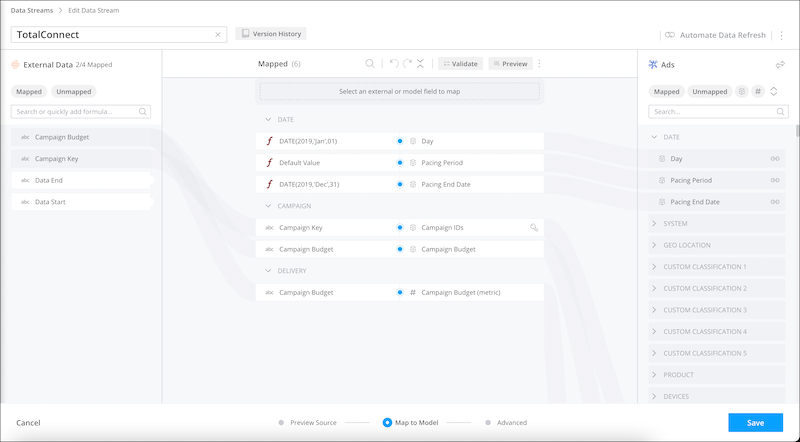Select the Pacing Period mapped row
This screenshot has height=442, width=800.
[x=399, y=163]
